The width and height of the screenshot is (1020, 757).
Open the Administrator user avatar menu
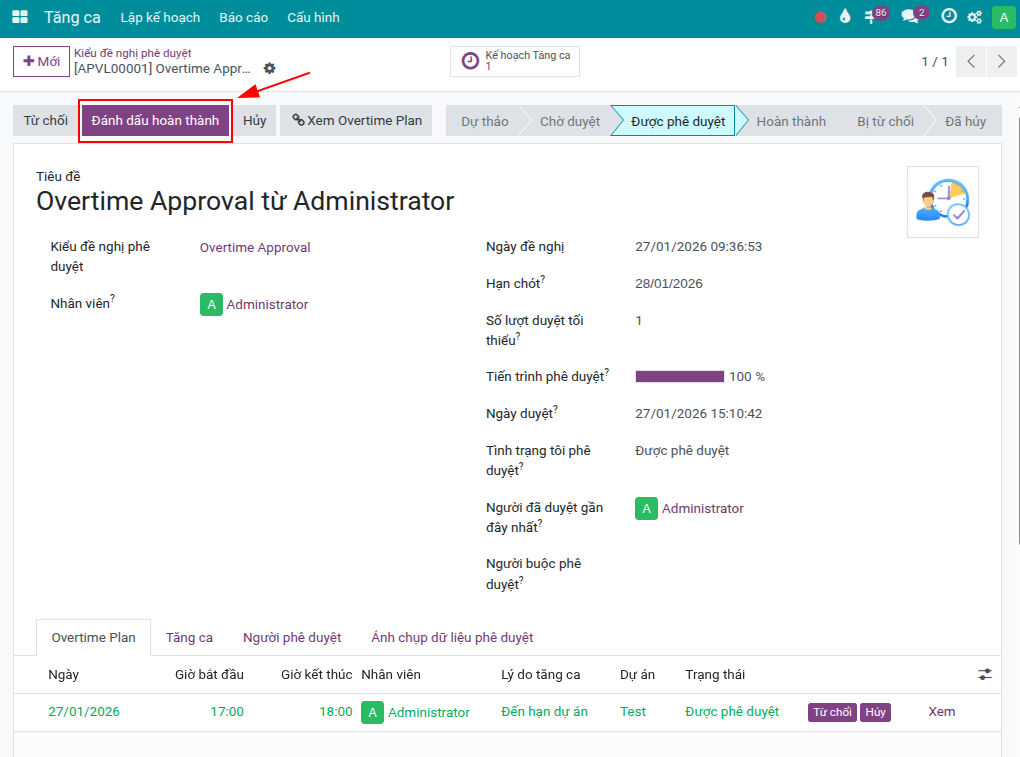point(1003,17)
